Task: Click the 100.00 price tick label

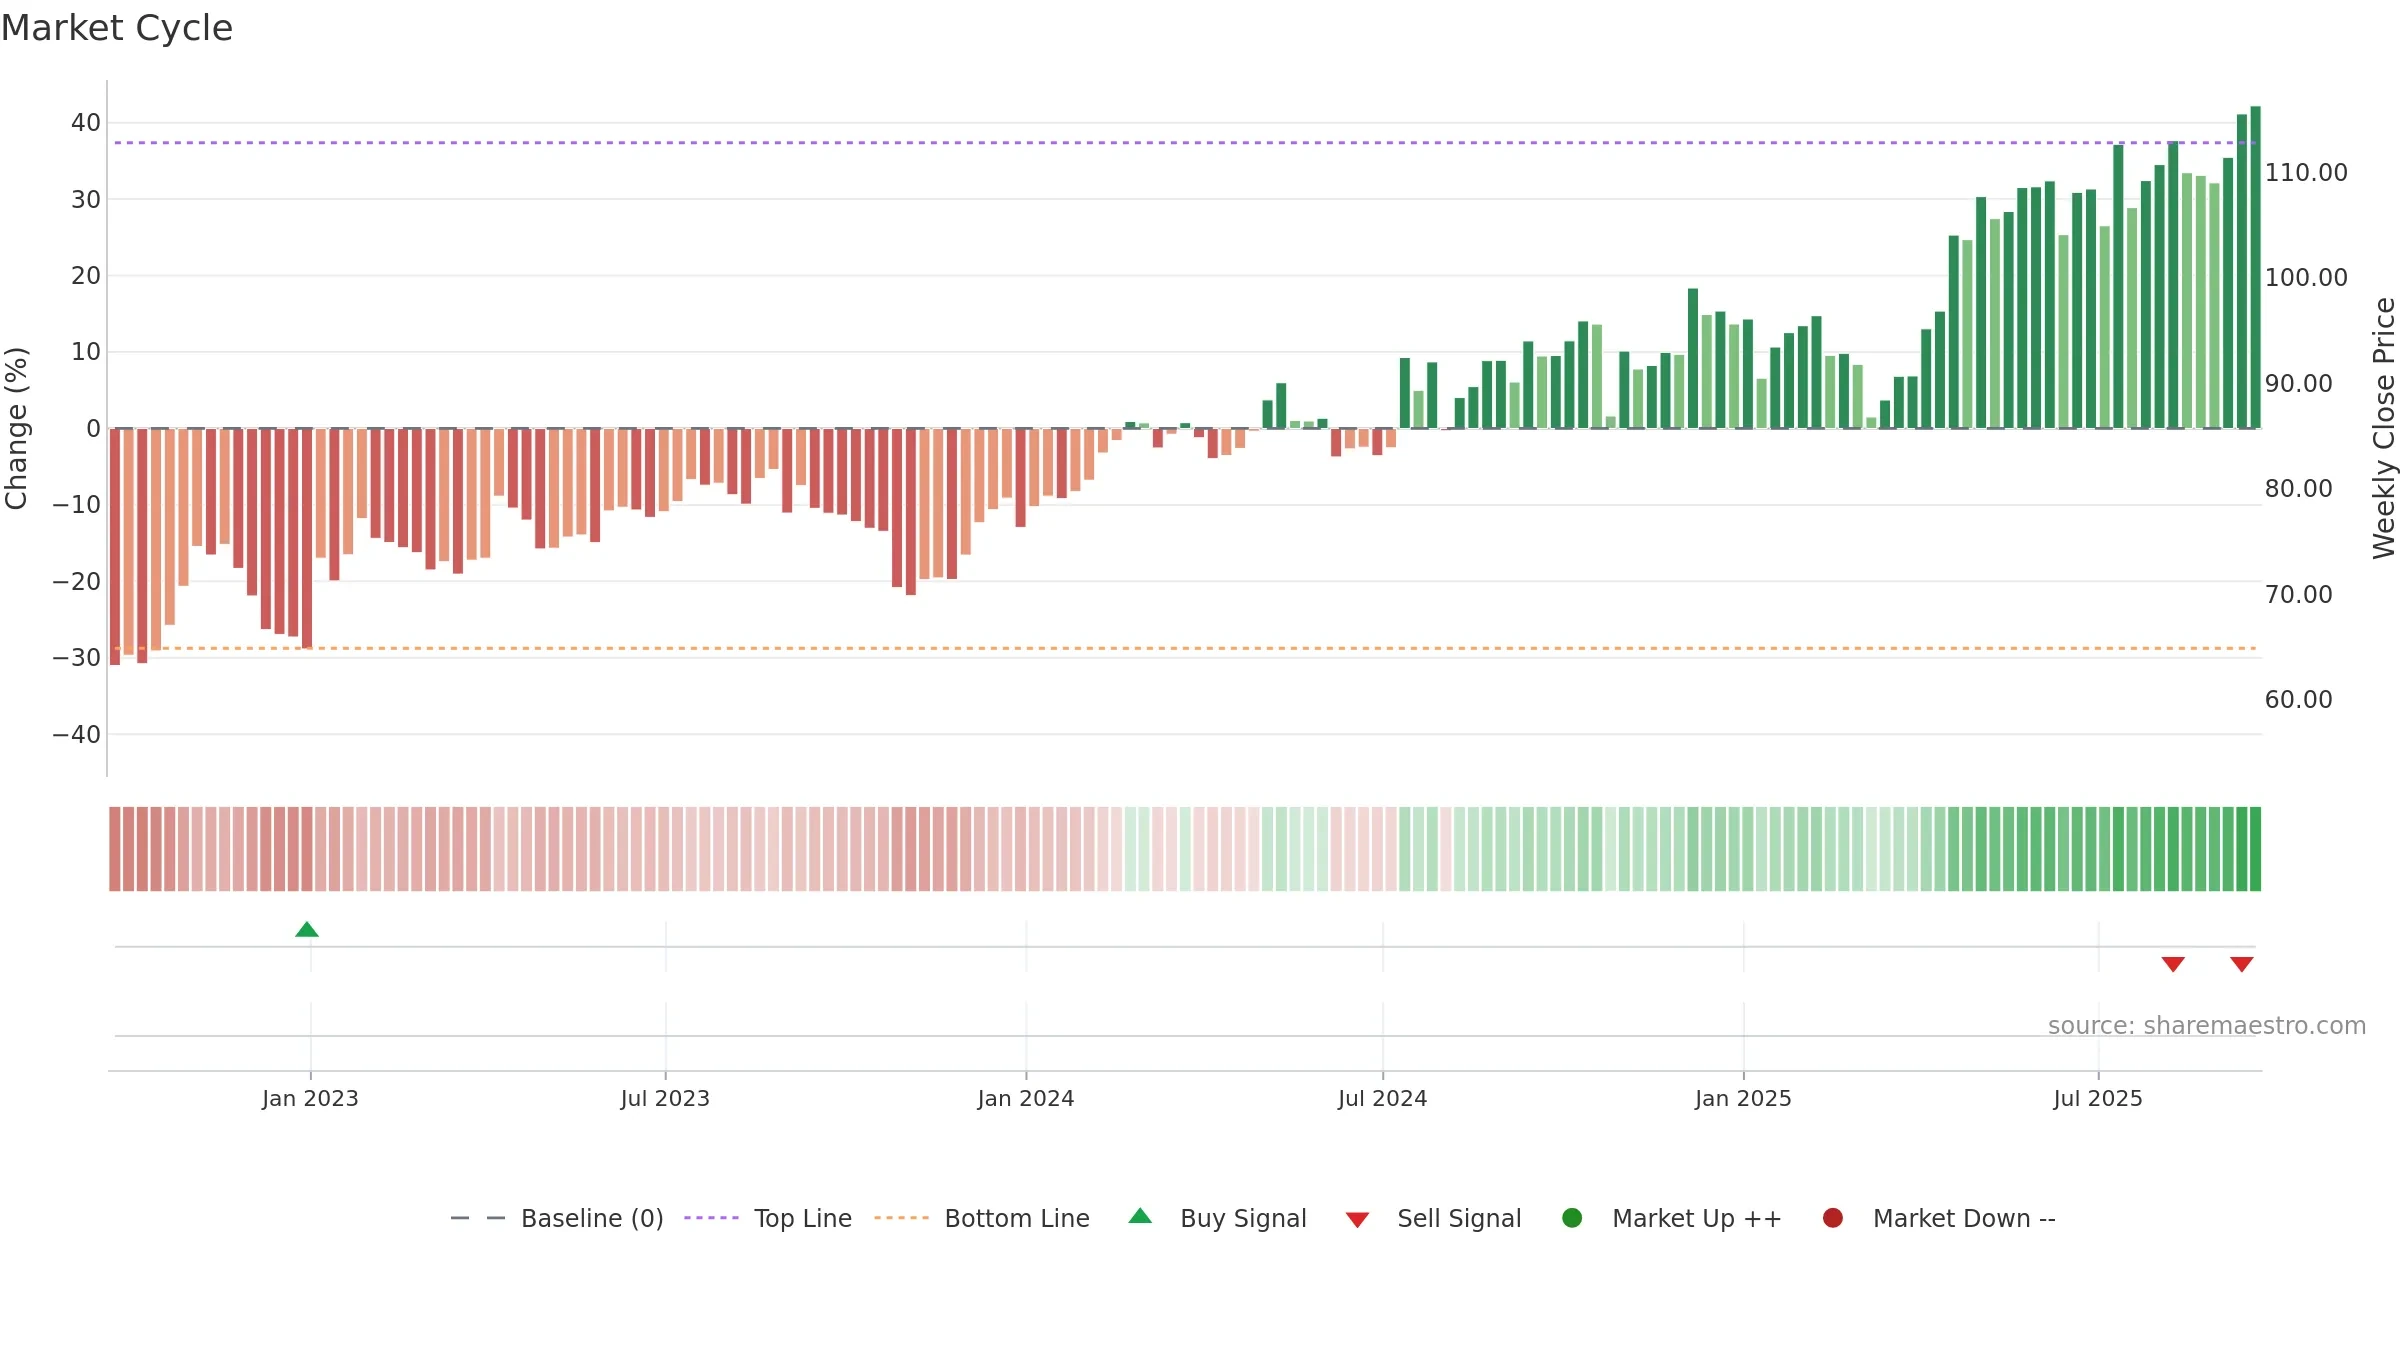Action: coord(2306,278)
